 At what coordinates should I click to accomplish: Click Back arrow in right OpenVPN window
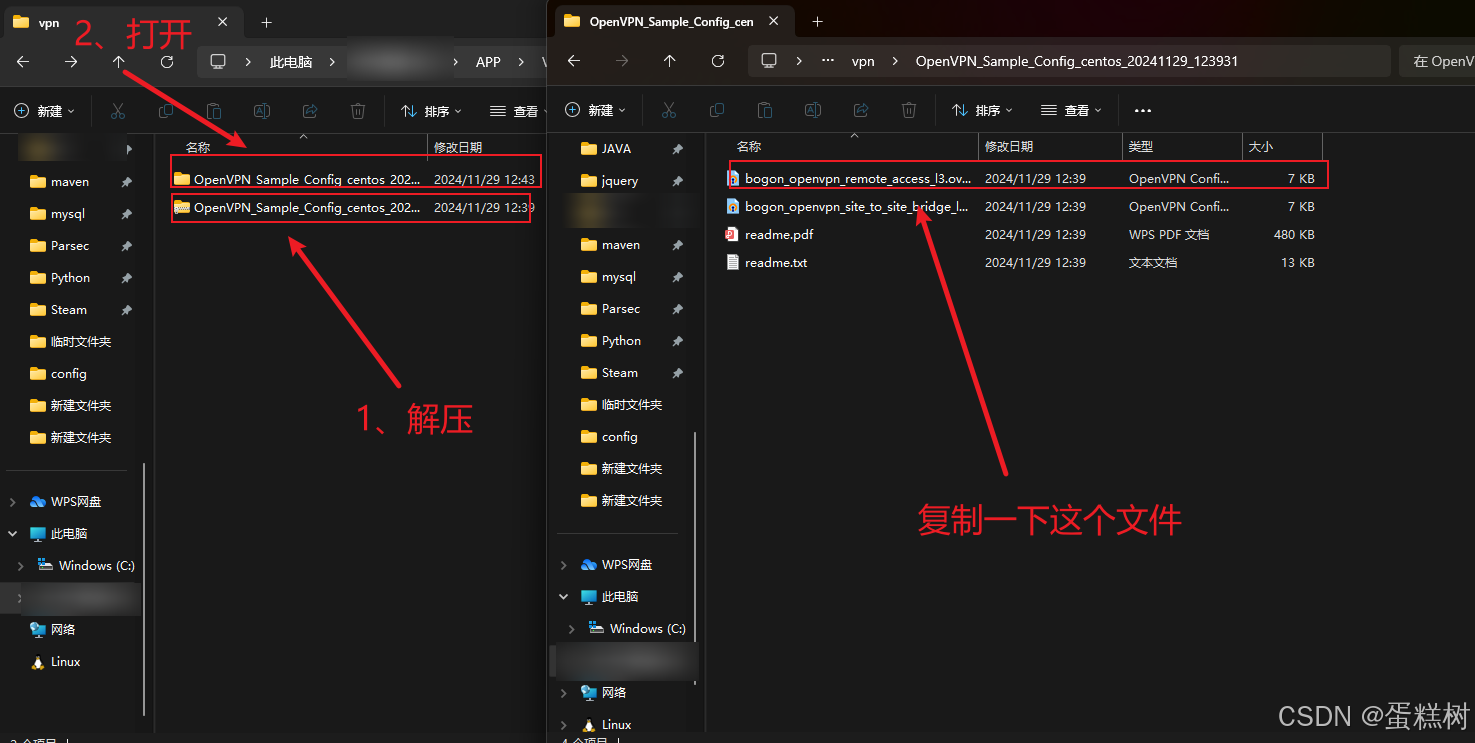[x=574, y=61]
